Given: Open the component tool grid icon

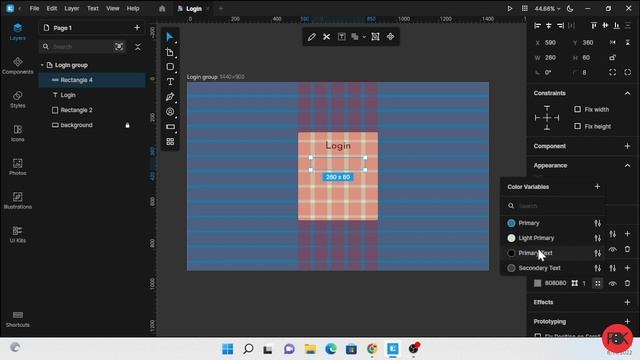Looking at the screenshot, I should 170,142.
